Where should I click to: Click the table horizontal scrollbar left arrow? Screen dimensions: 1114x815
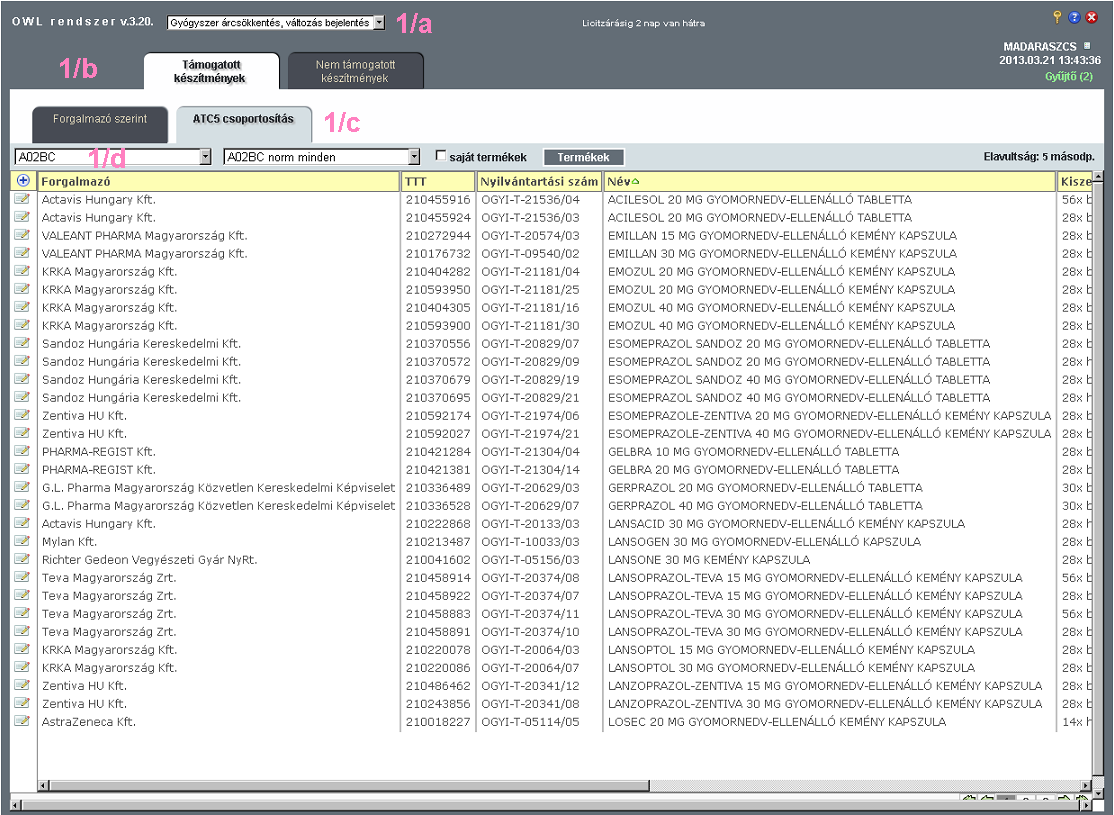pyautogui.click(x=43, y=785)
